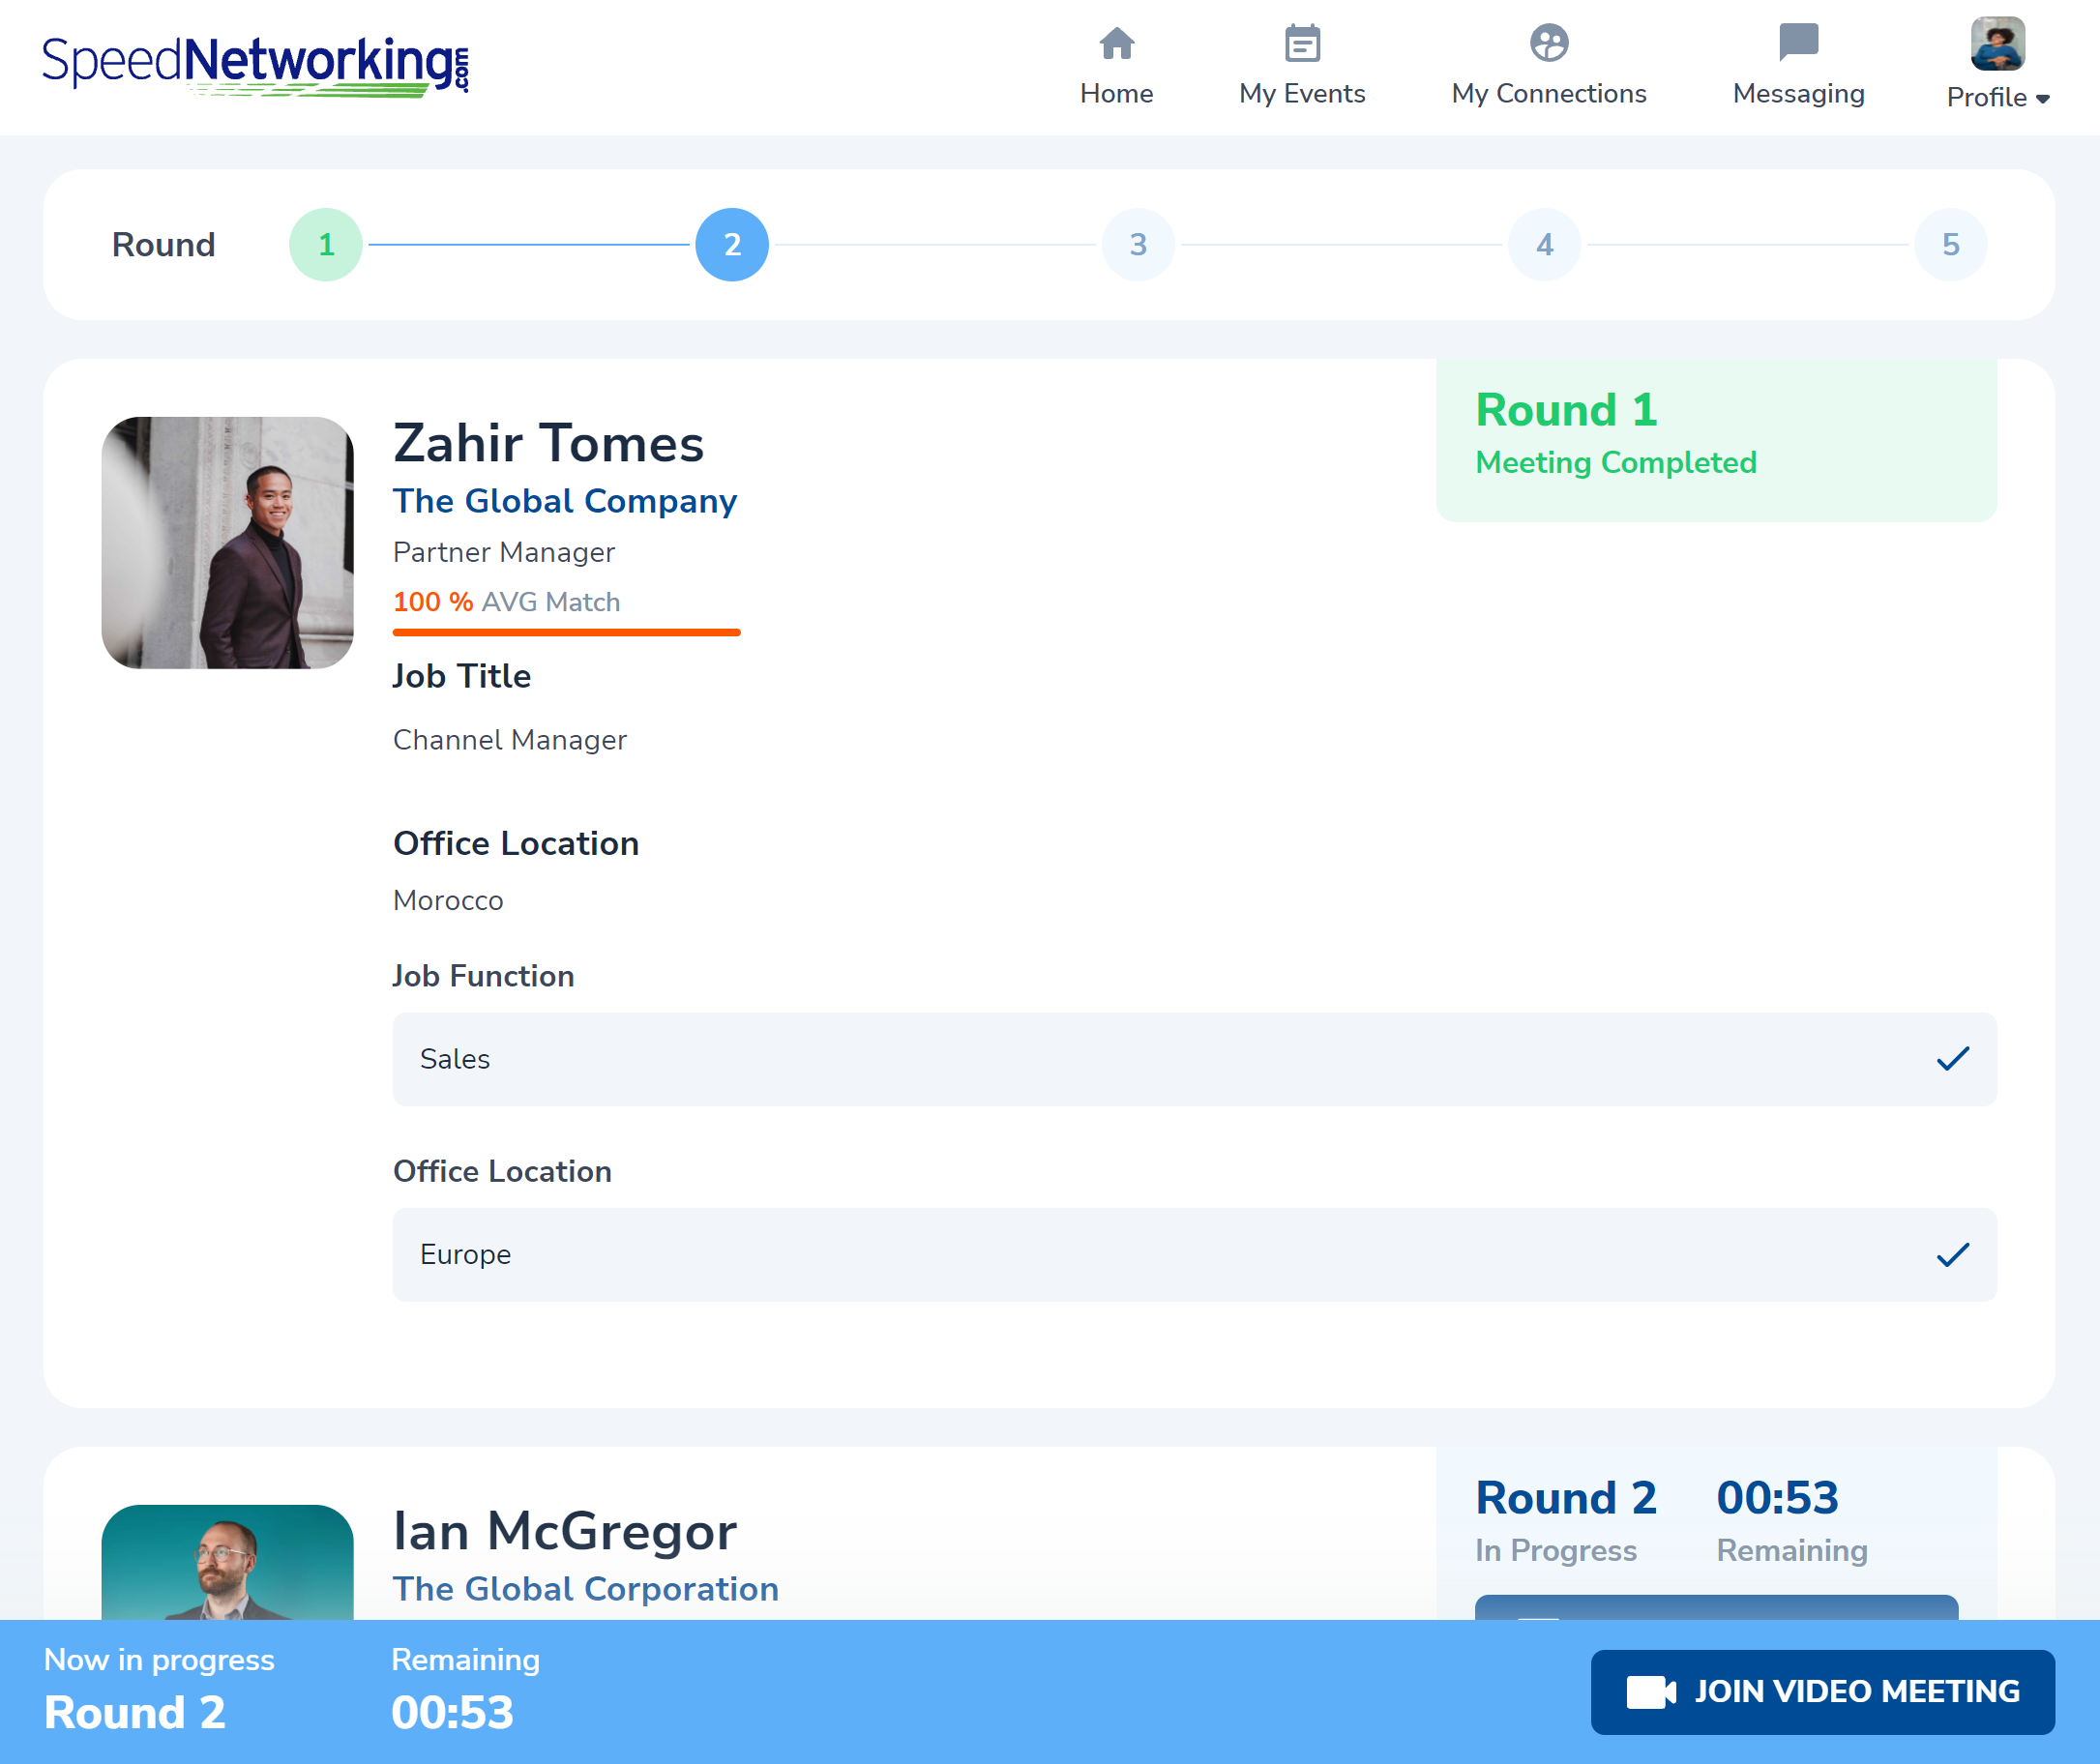The width and height of the screenshot is (2100, 1764).
Task: Expand the Profile dropdown arrow
Action: pyautogui.click(x=2043, y=99)
